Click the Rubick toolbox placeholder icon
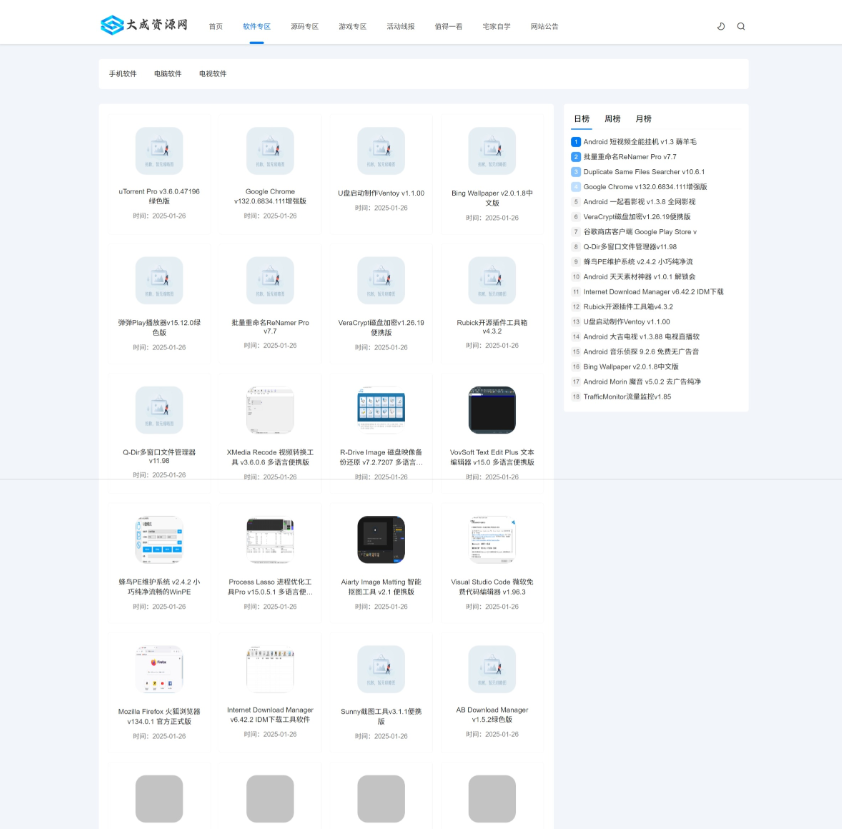This screenshot has height=829, width=842. [x=492, y=281]
